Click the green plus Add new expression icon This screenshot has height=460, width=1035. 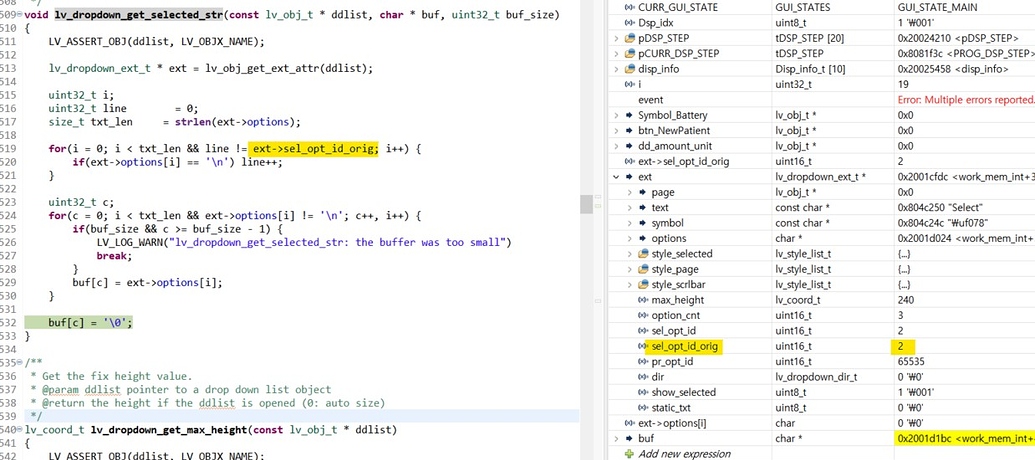[629, 454]
